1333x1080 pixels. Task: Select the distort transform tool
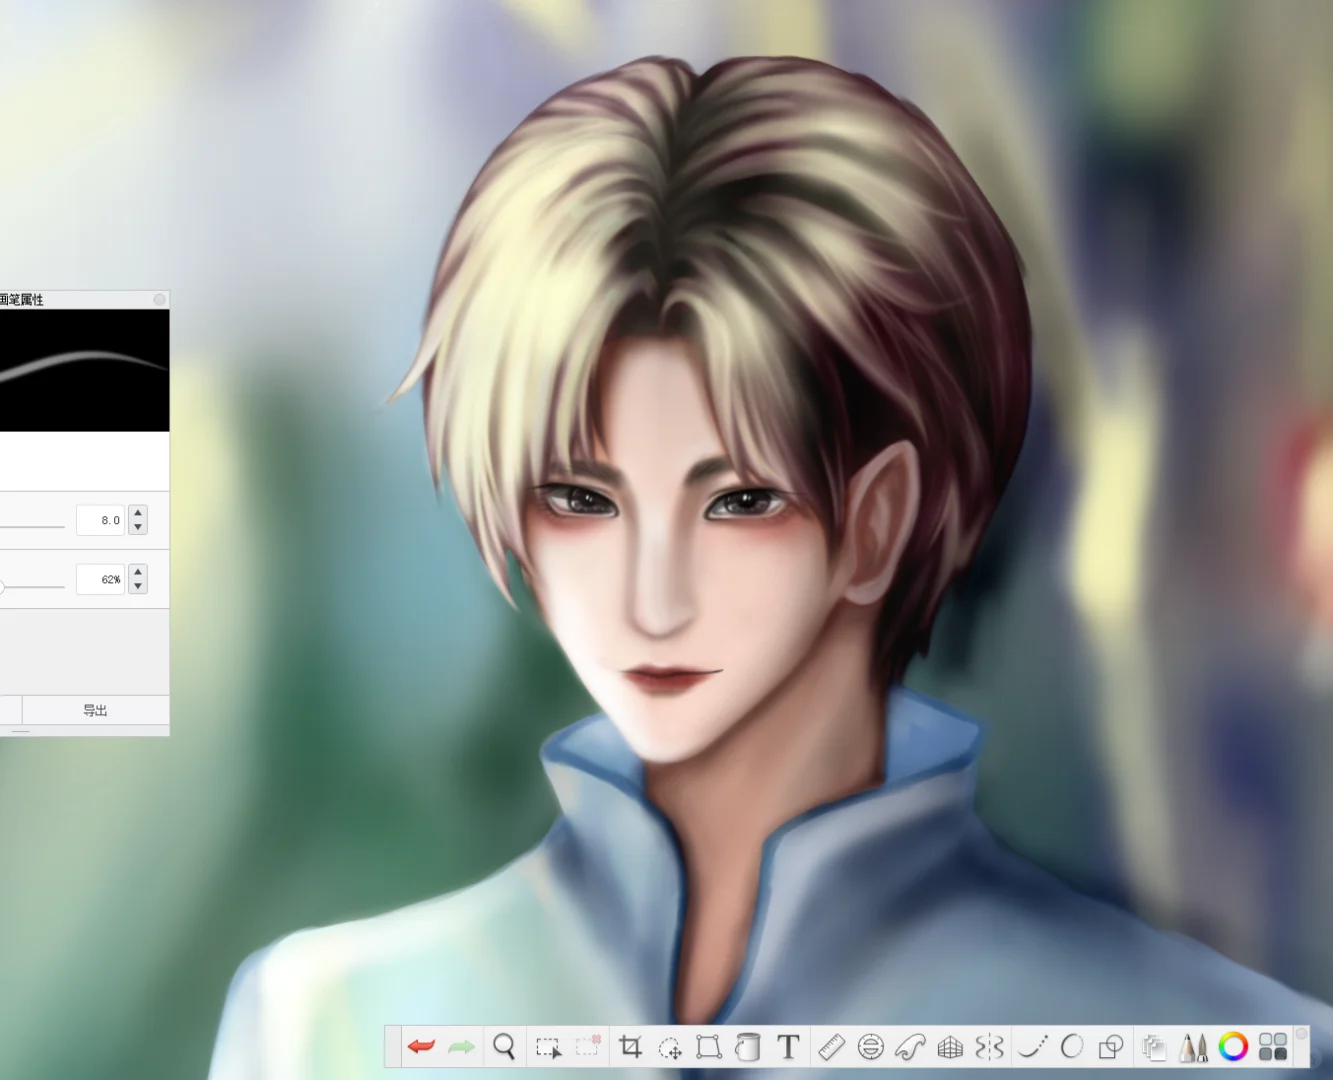coord(709,1047)
